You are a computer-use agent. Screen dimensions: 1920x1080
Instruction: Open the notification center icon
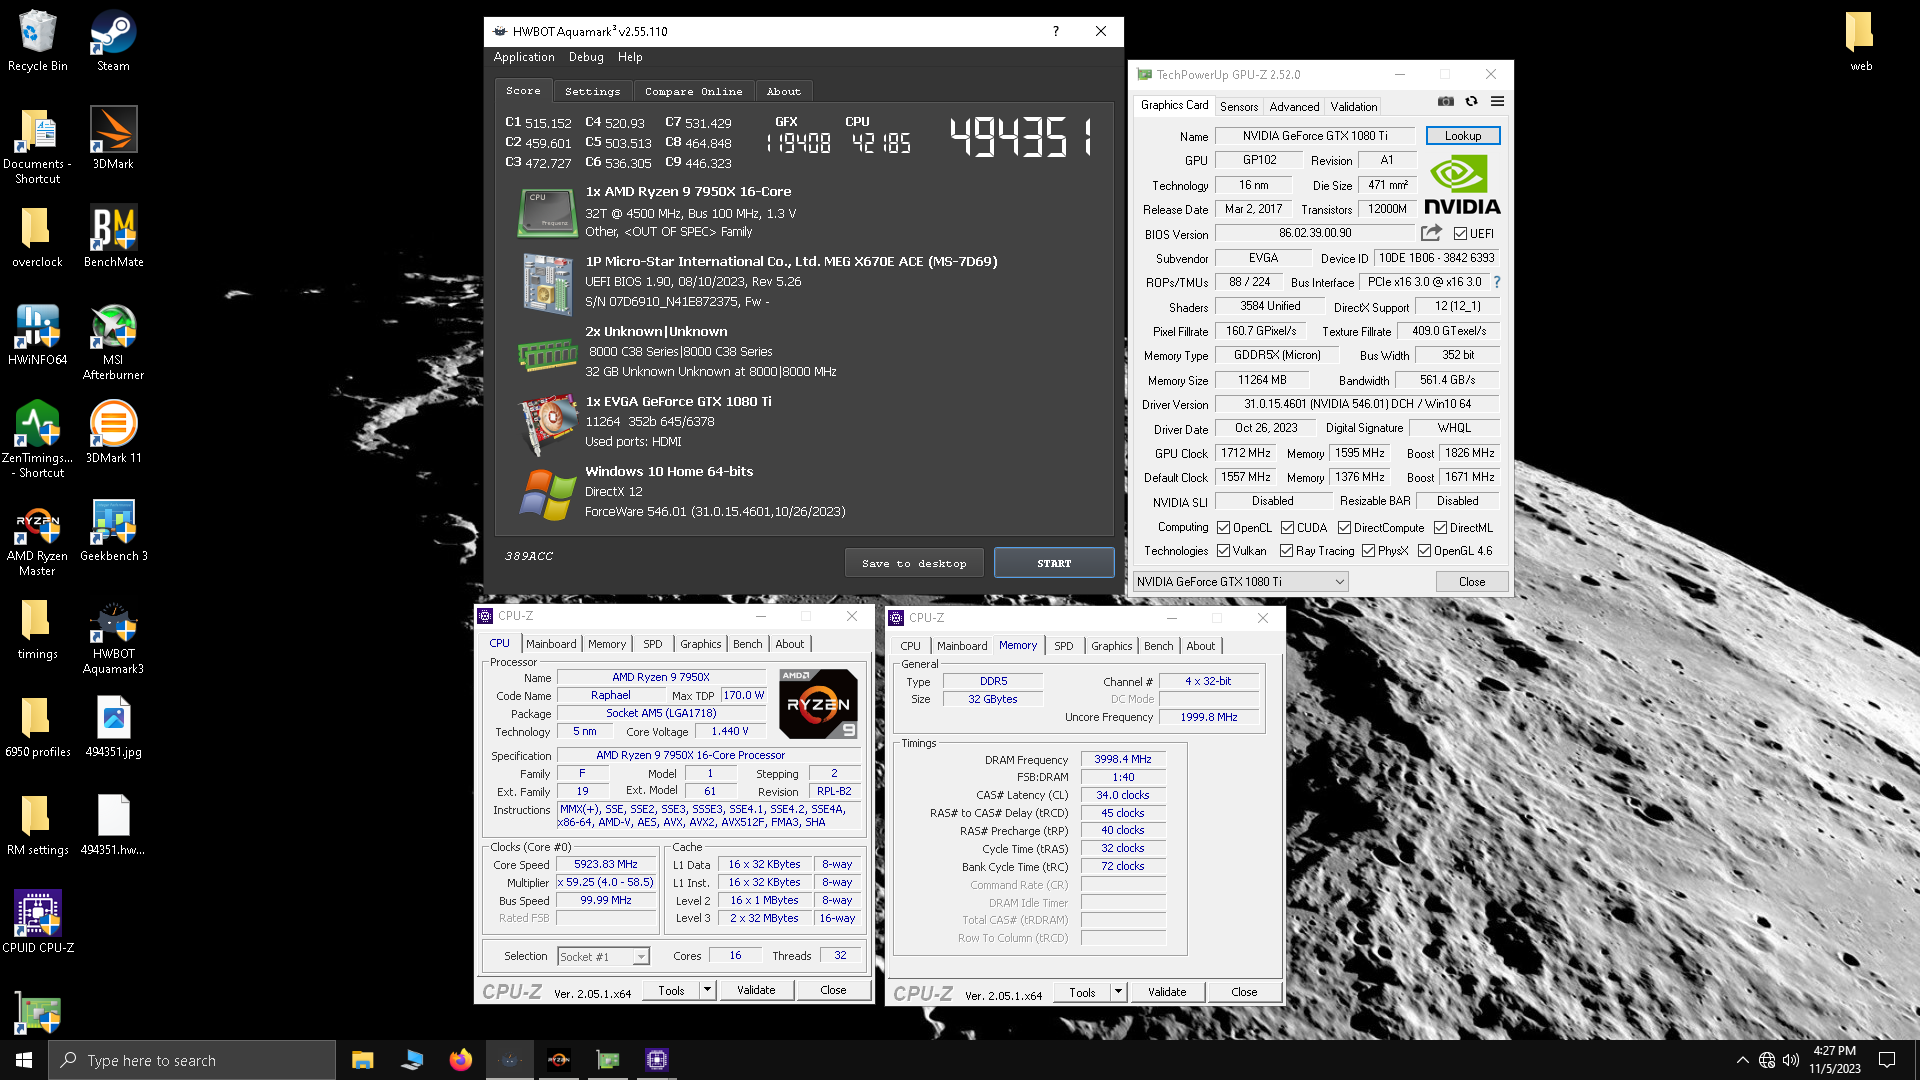[1887, 1060]
